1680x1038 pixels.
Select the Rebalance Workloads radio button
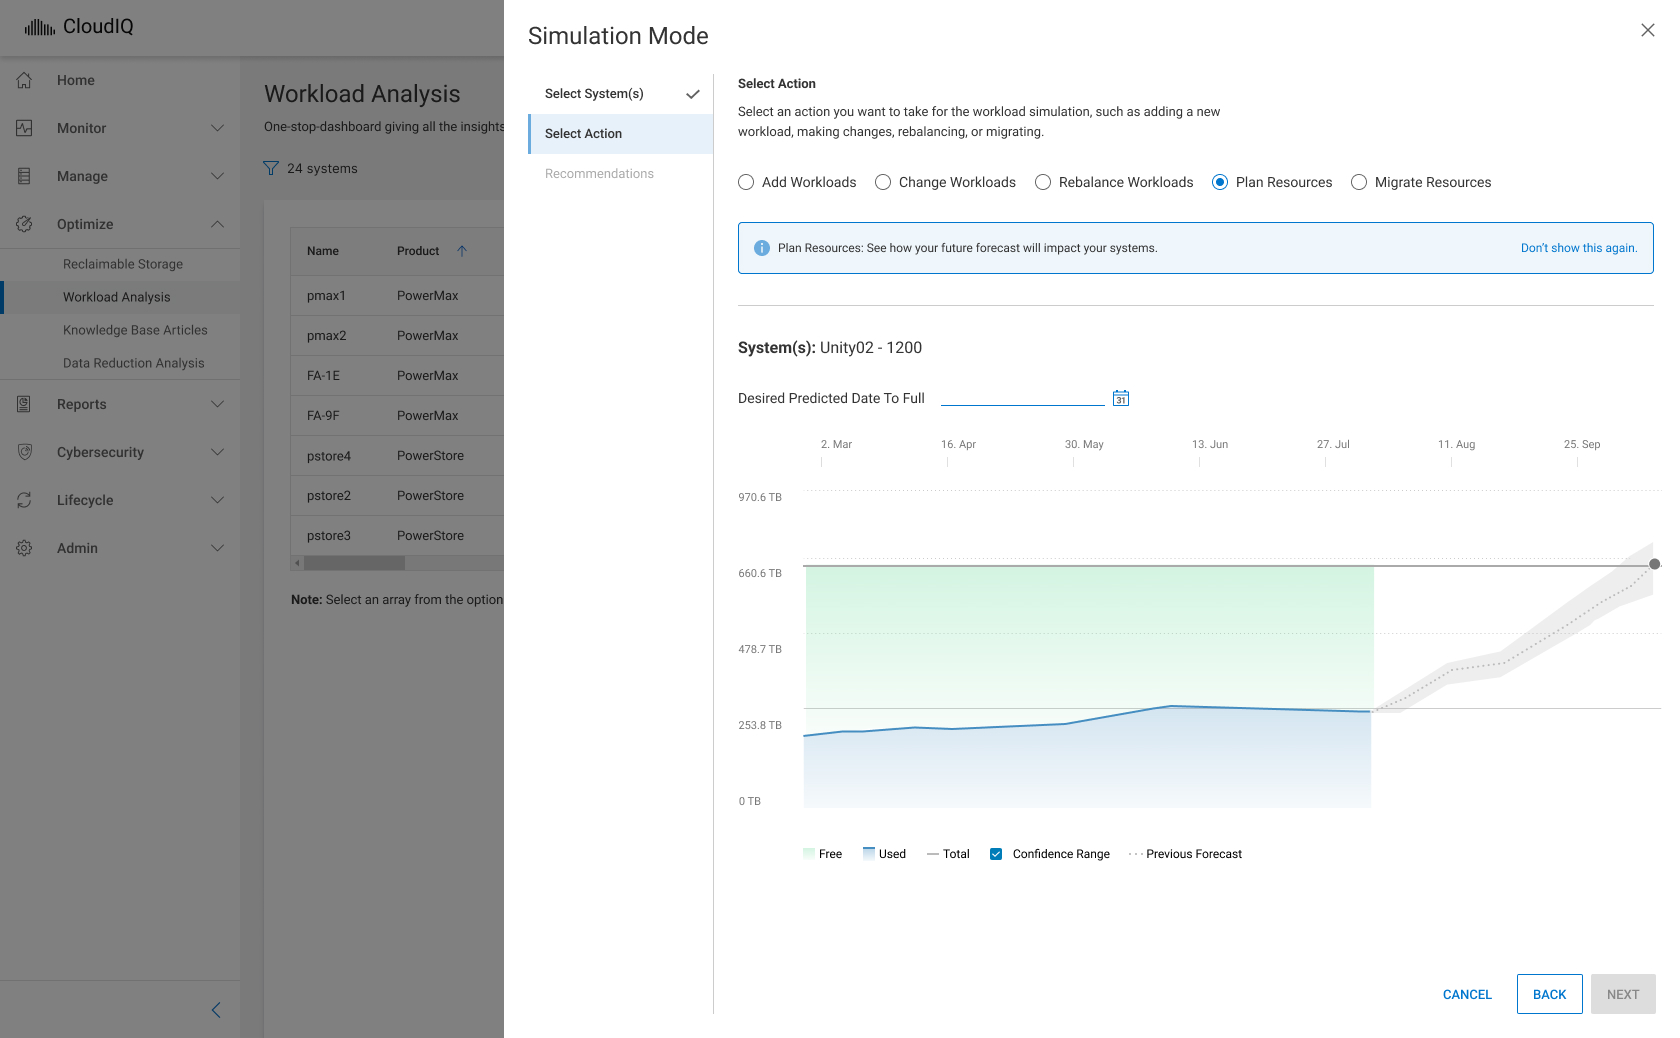[x=1043, y=182]
